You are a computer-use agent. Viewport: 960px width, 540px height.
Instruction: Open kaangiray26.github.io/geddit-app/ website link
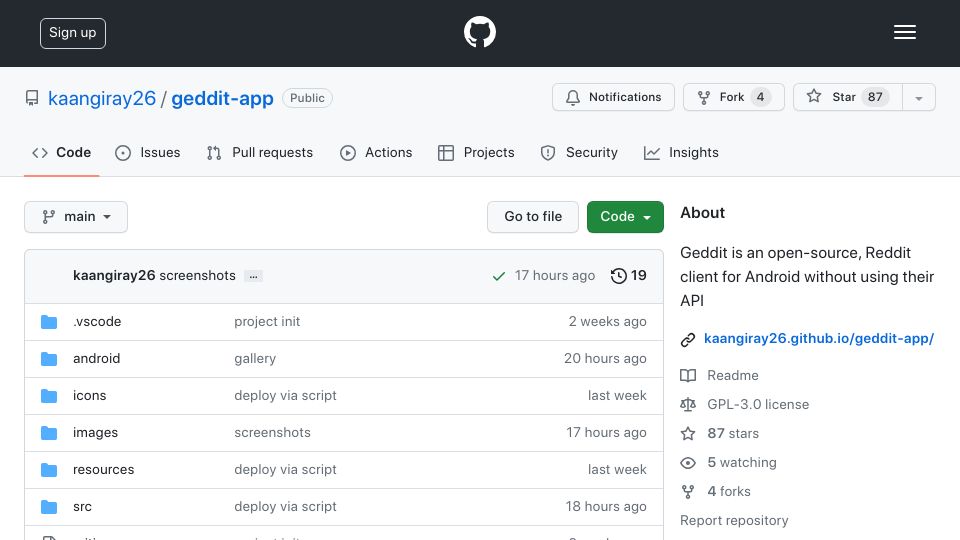tap(819, 339)
